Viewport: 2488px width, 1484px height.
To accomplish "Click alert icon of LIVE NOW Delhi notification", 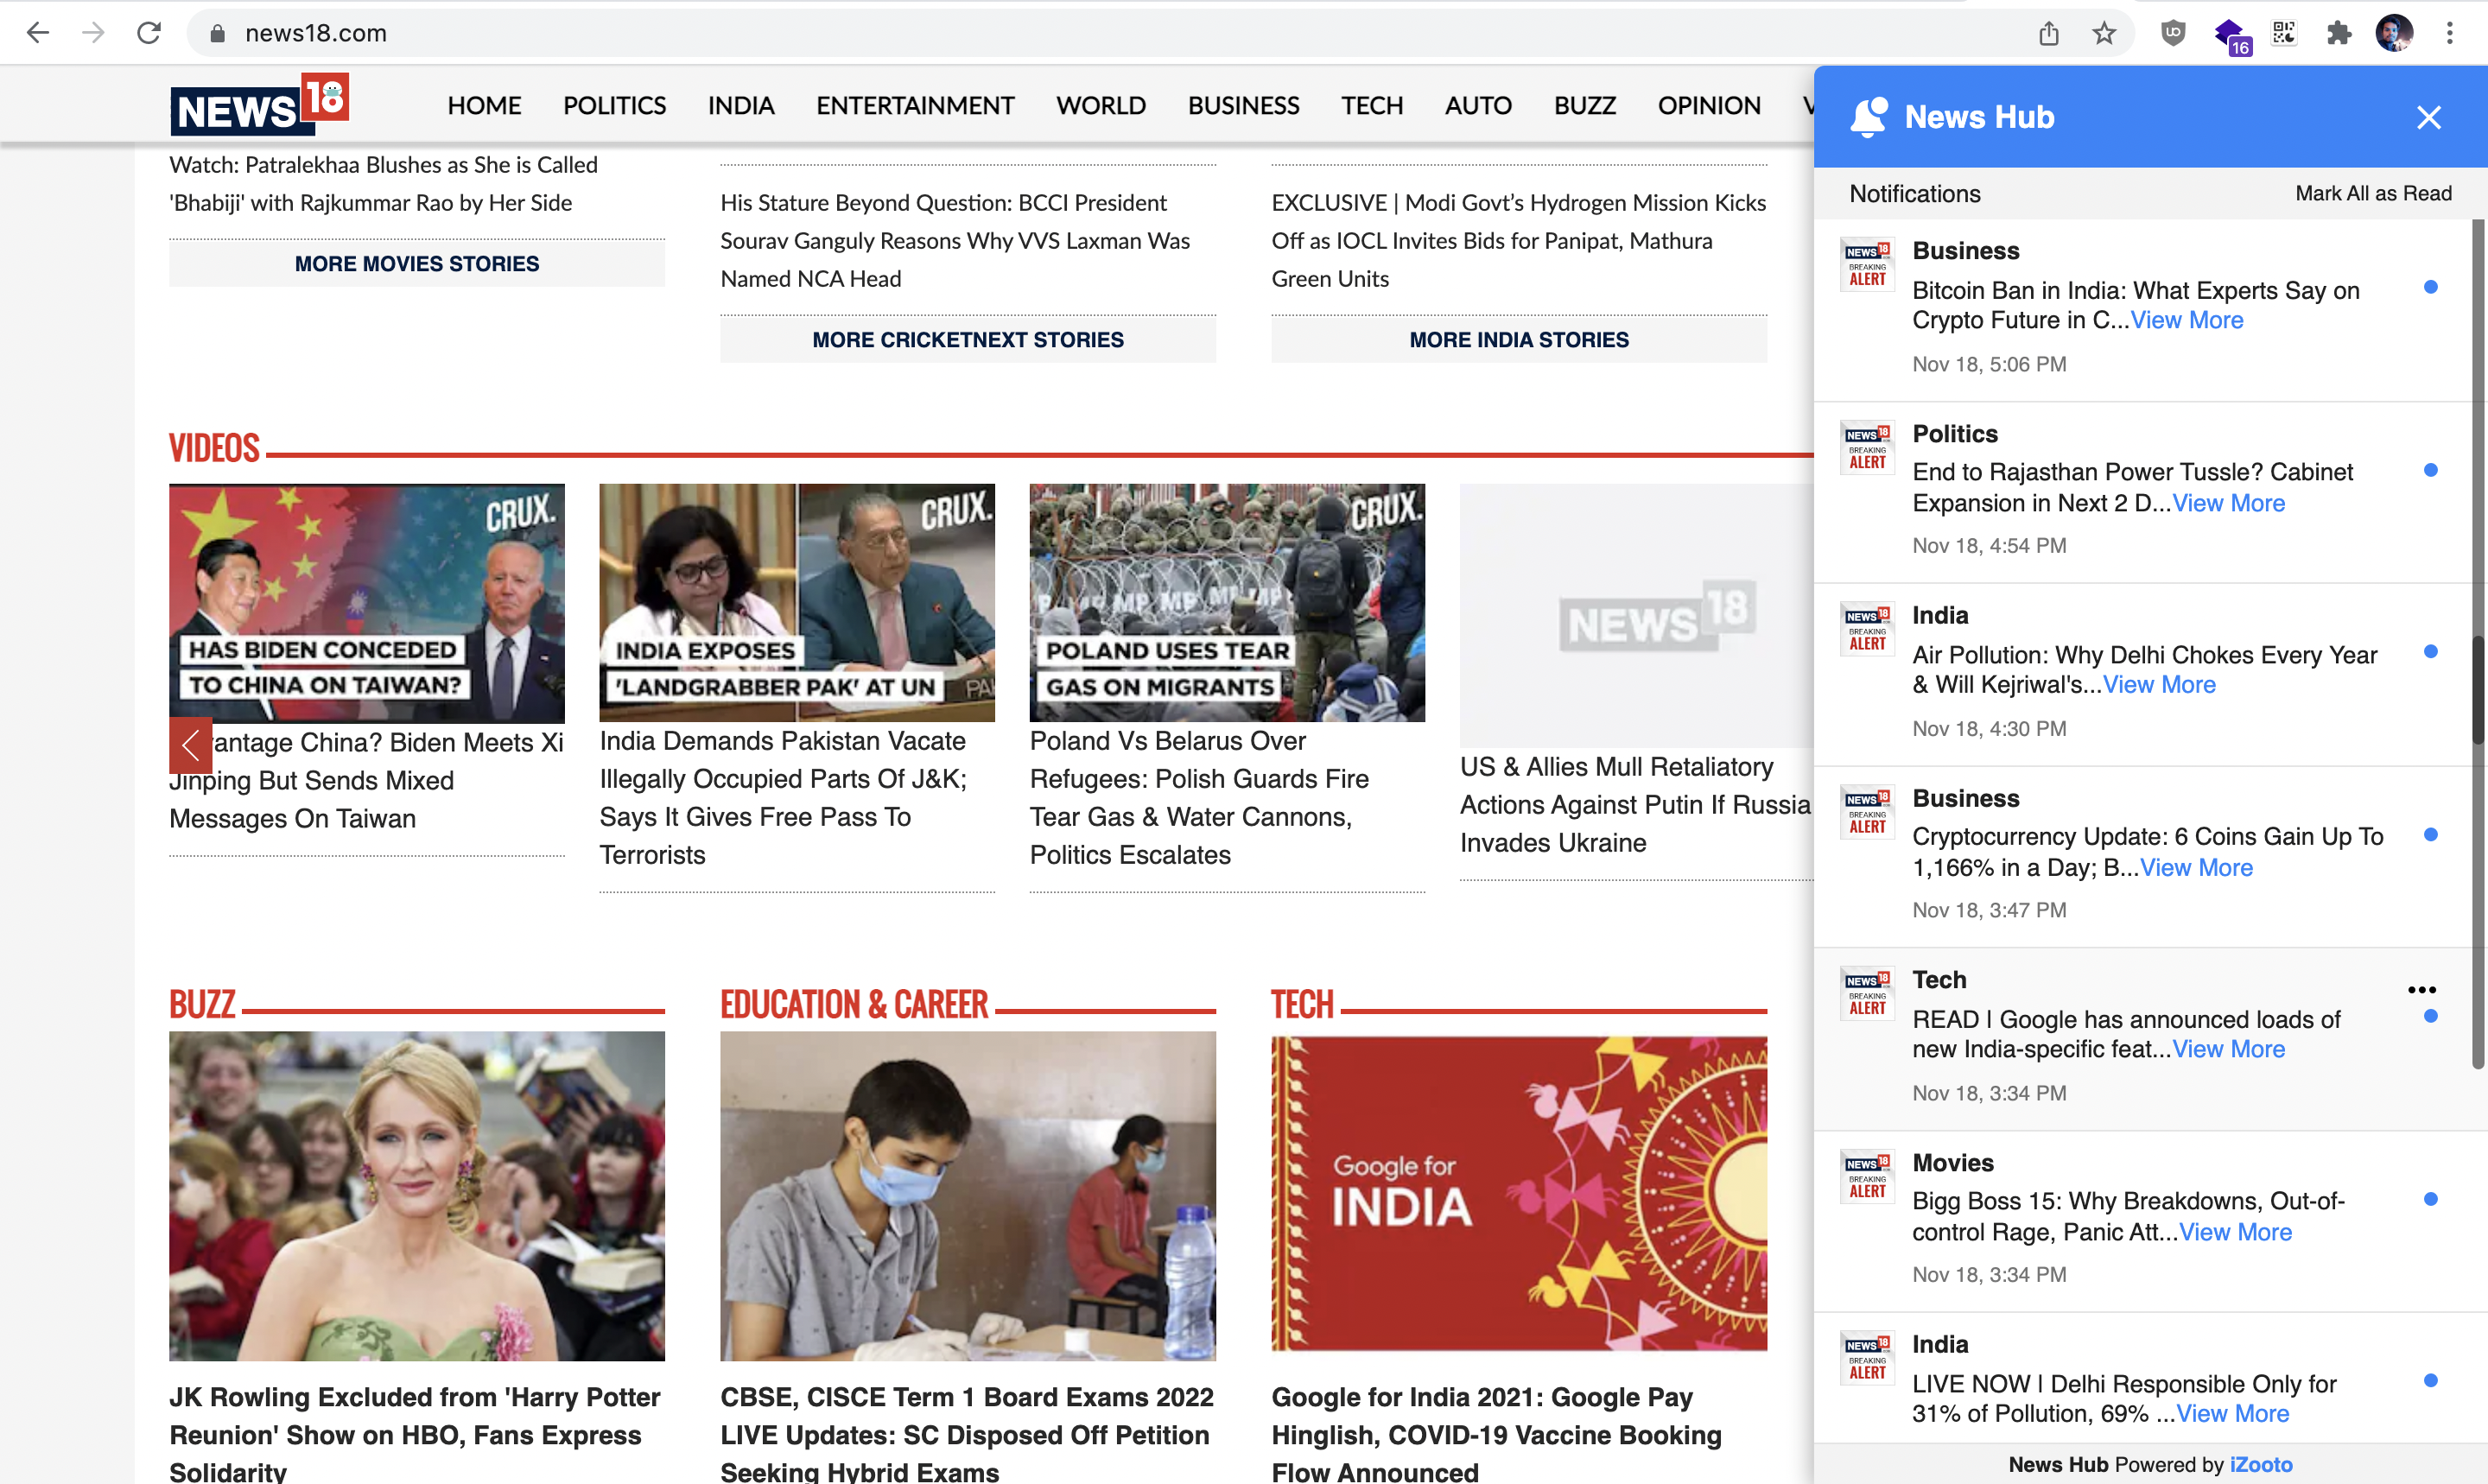I will (x=1867, y=1358).
